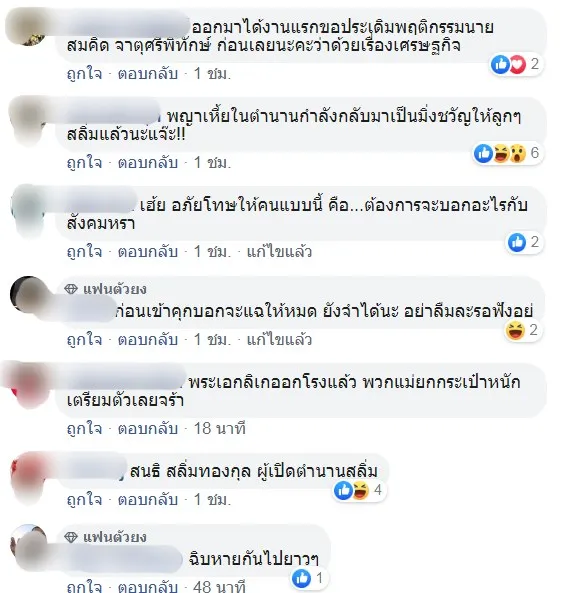Click laughing emoji on second comment reactions
585x593 pixels.
[x=501, y=153]
